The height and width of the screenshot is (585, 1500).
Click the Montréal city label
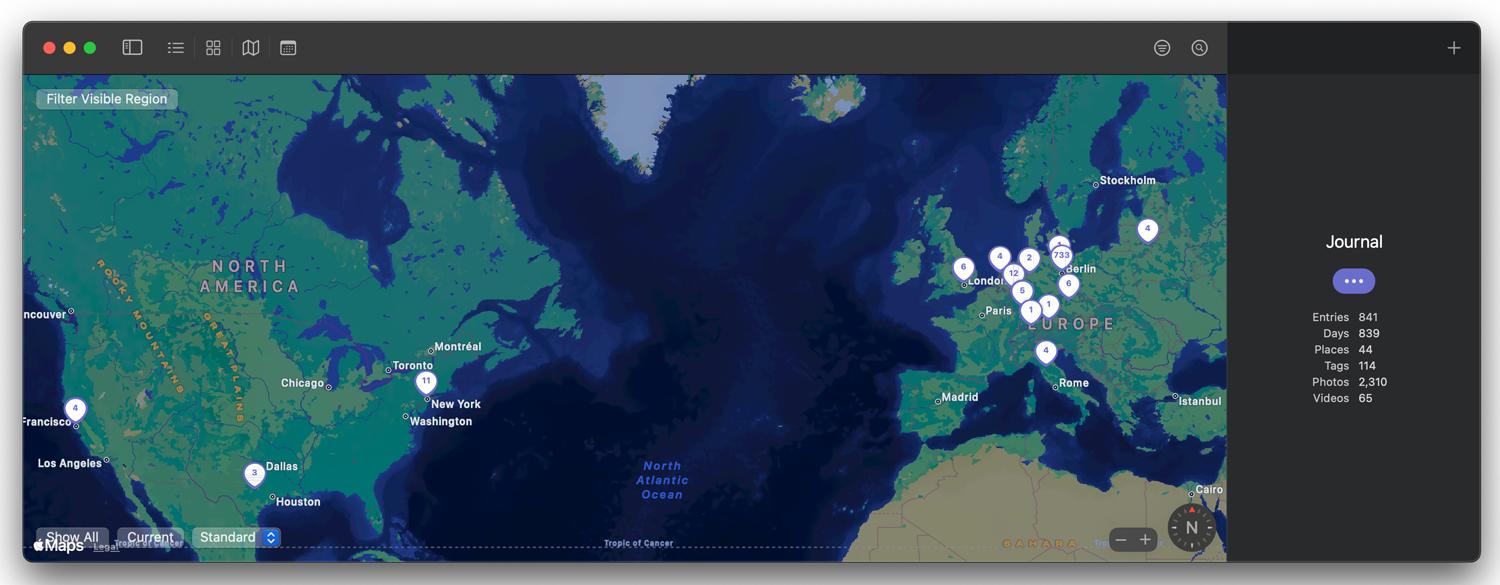[458, 347]
